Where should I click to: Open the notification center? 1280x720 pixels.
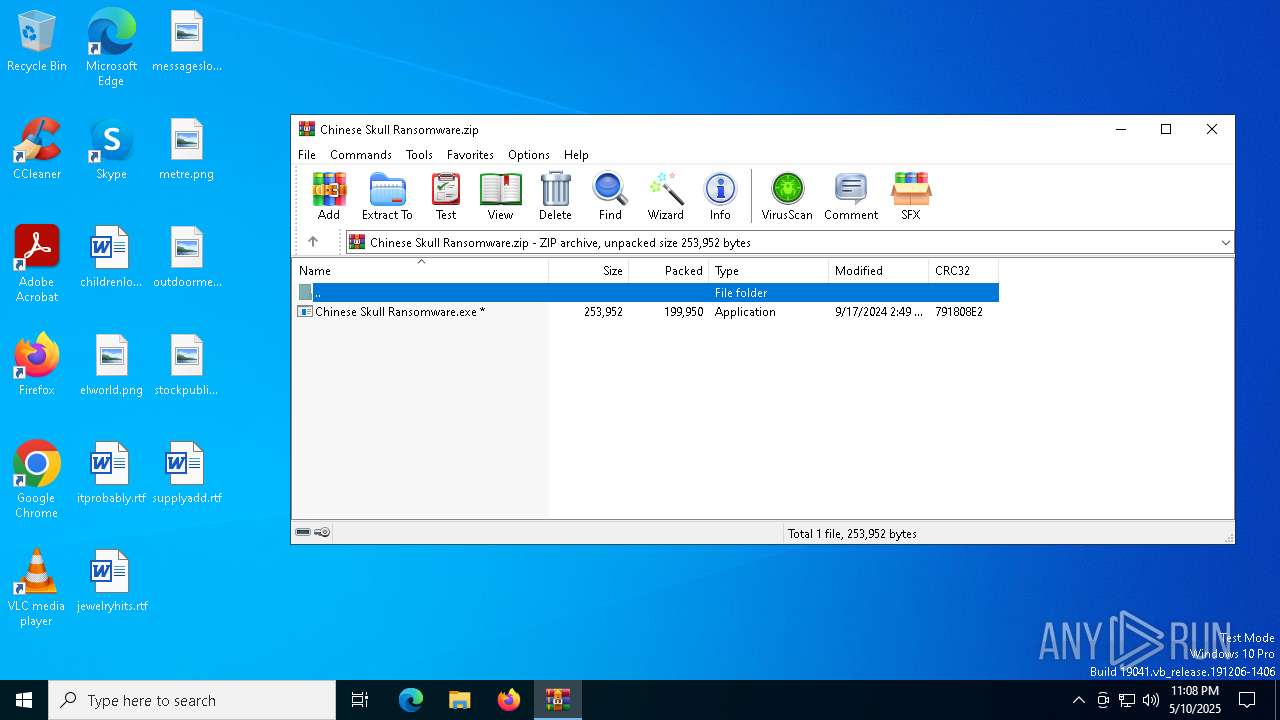coord(1247,700)
